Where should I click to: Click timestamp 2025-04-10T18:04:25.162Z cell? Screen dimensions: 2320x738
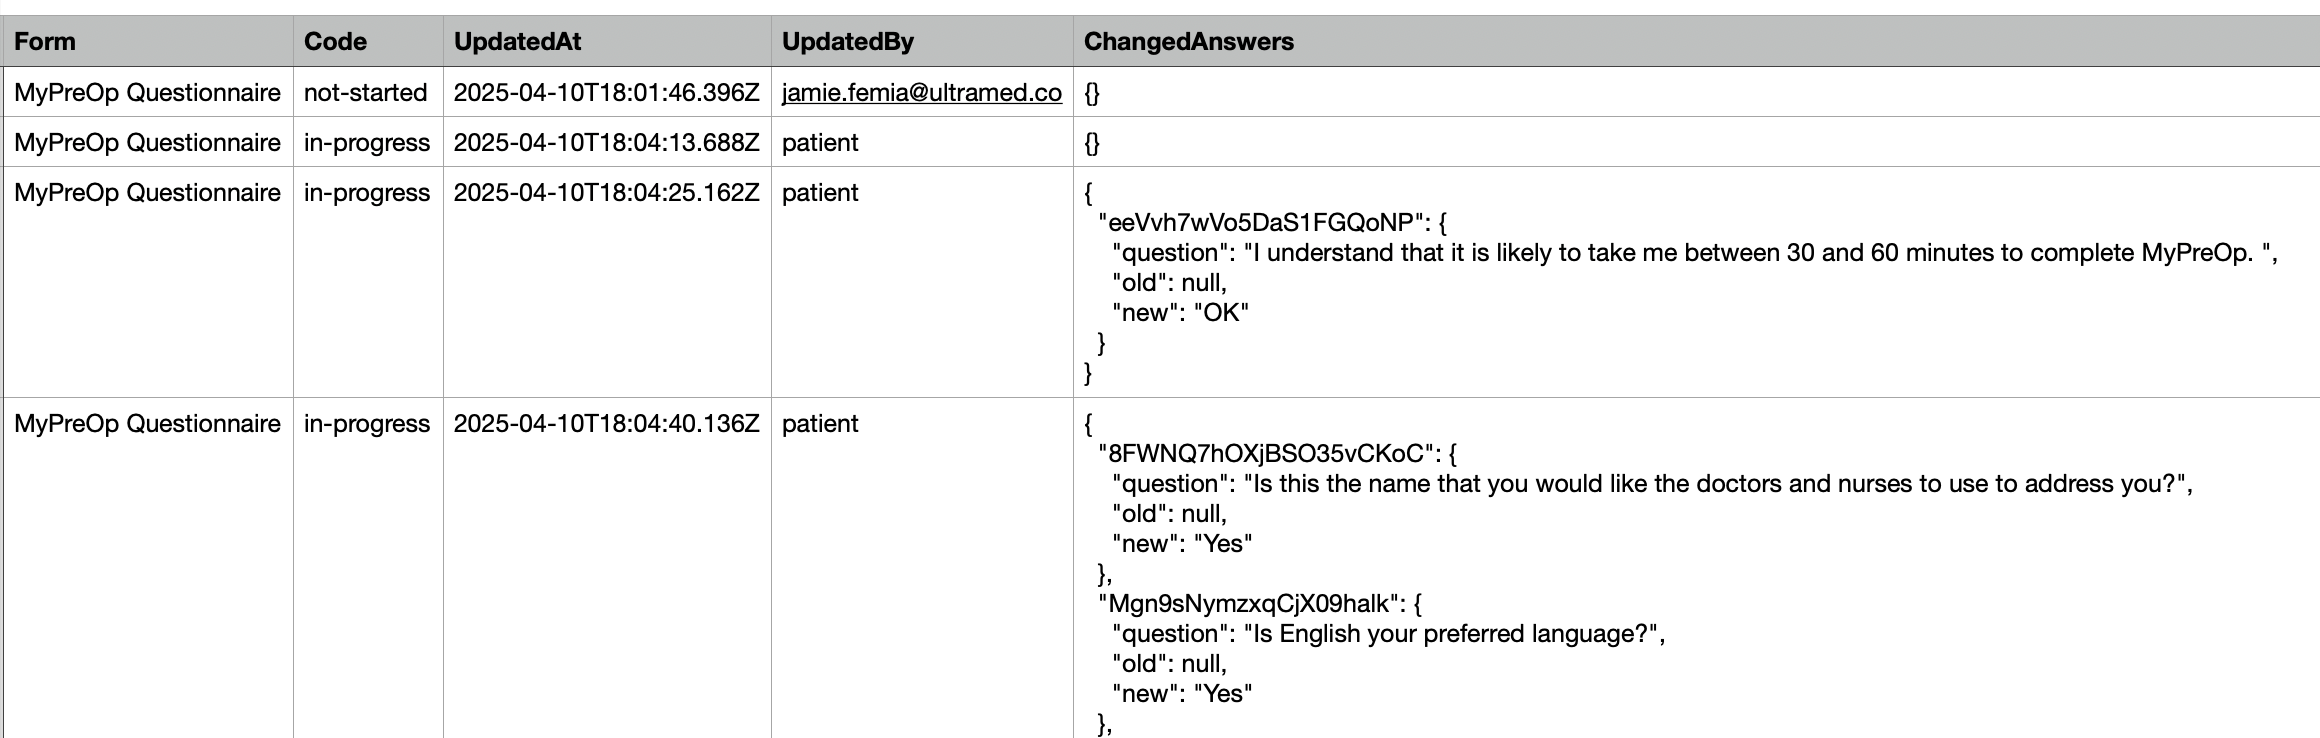click(x=606, y=192)
